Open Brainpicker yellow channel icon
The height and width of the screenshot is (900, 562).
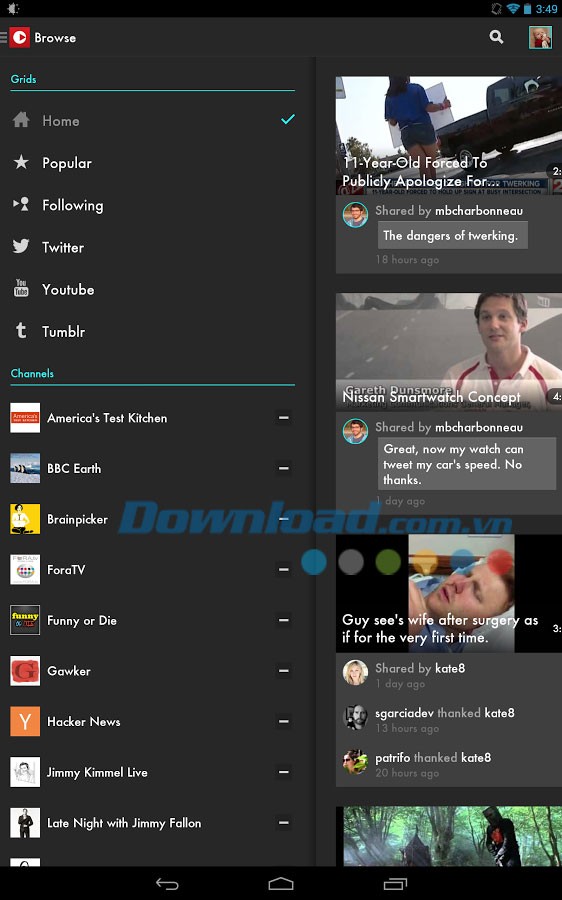(x=25, y=519)
